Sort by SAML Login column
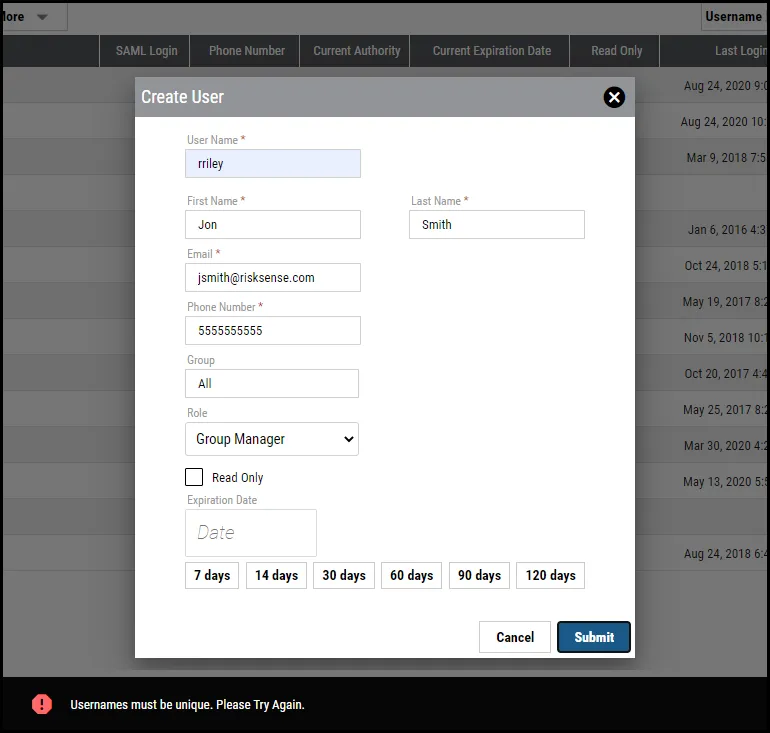 145,51
